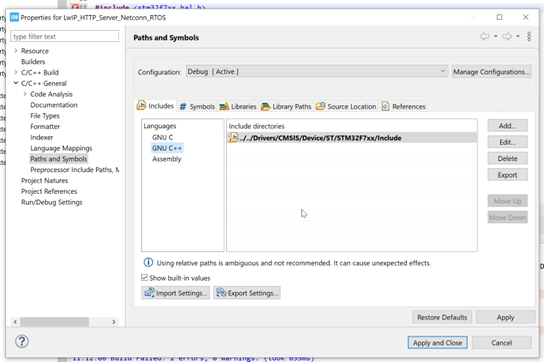Maximize the Properties dialog window
This screenshot has width=544, height=362.
tap(499, 17)
